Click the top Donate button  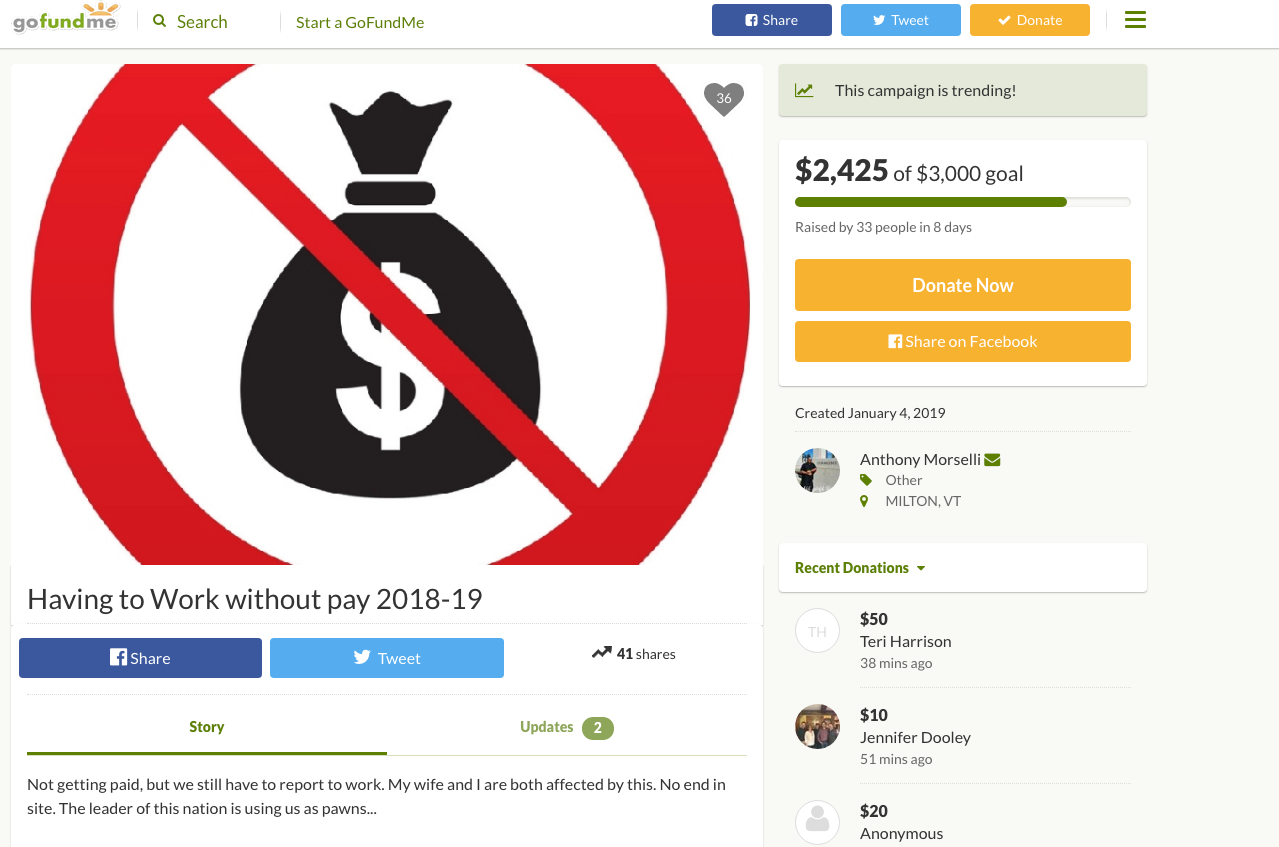(x=1029, y=20)
